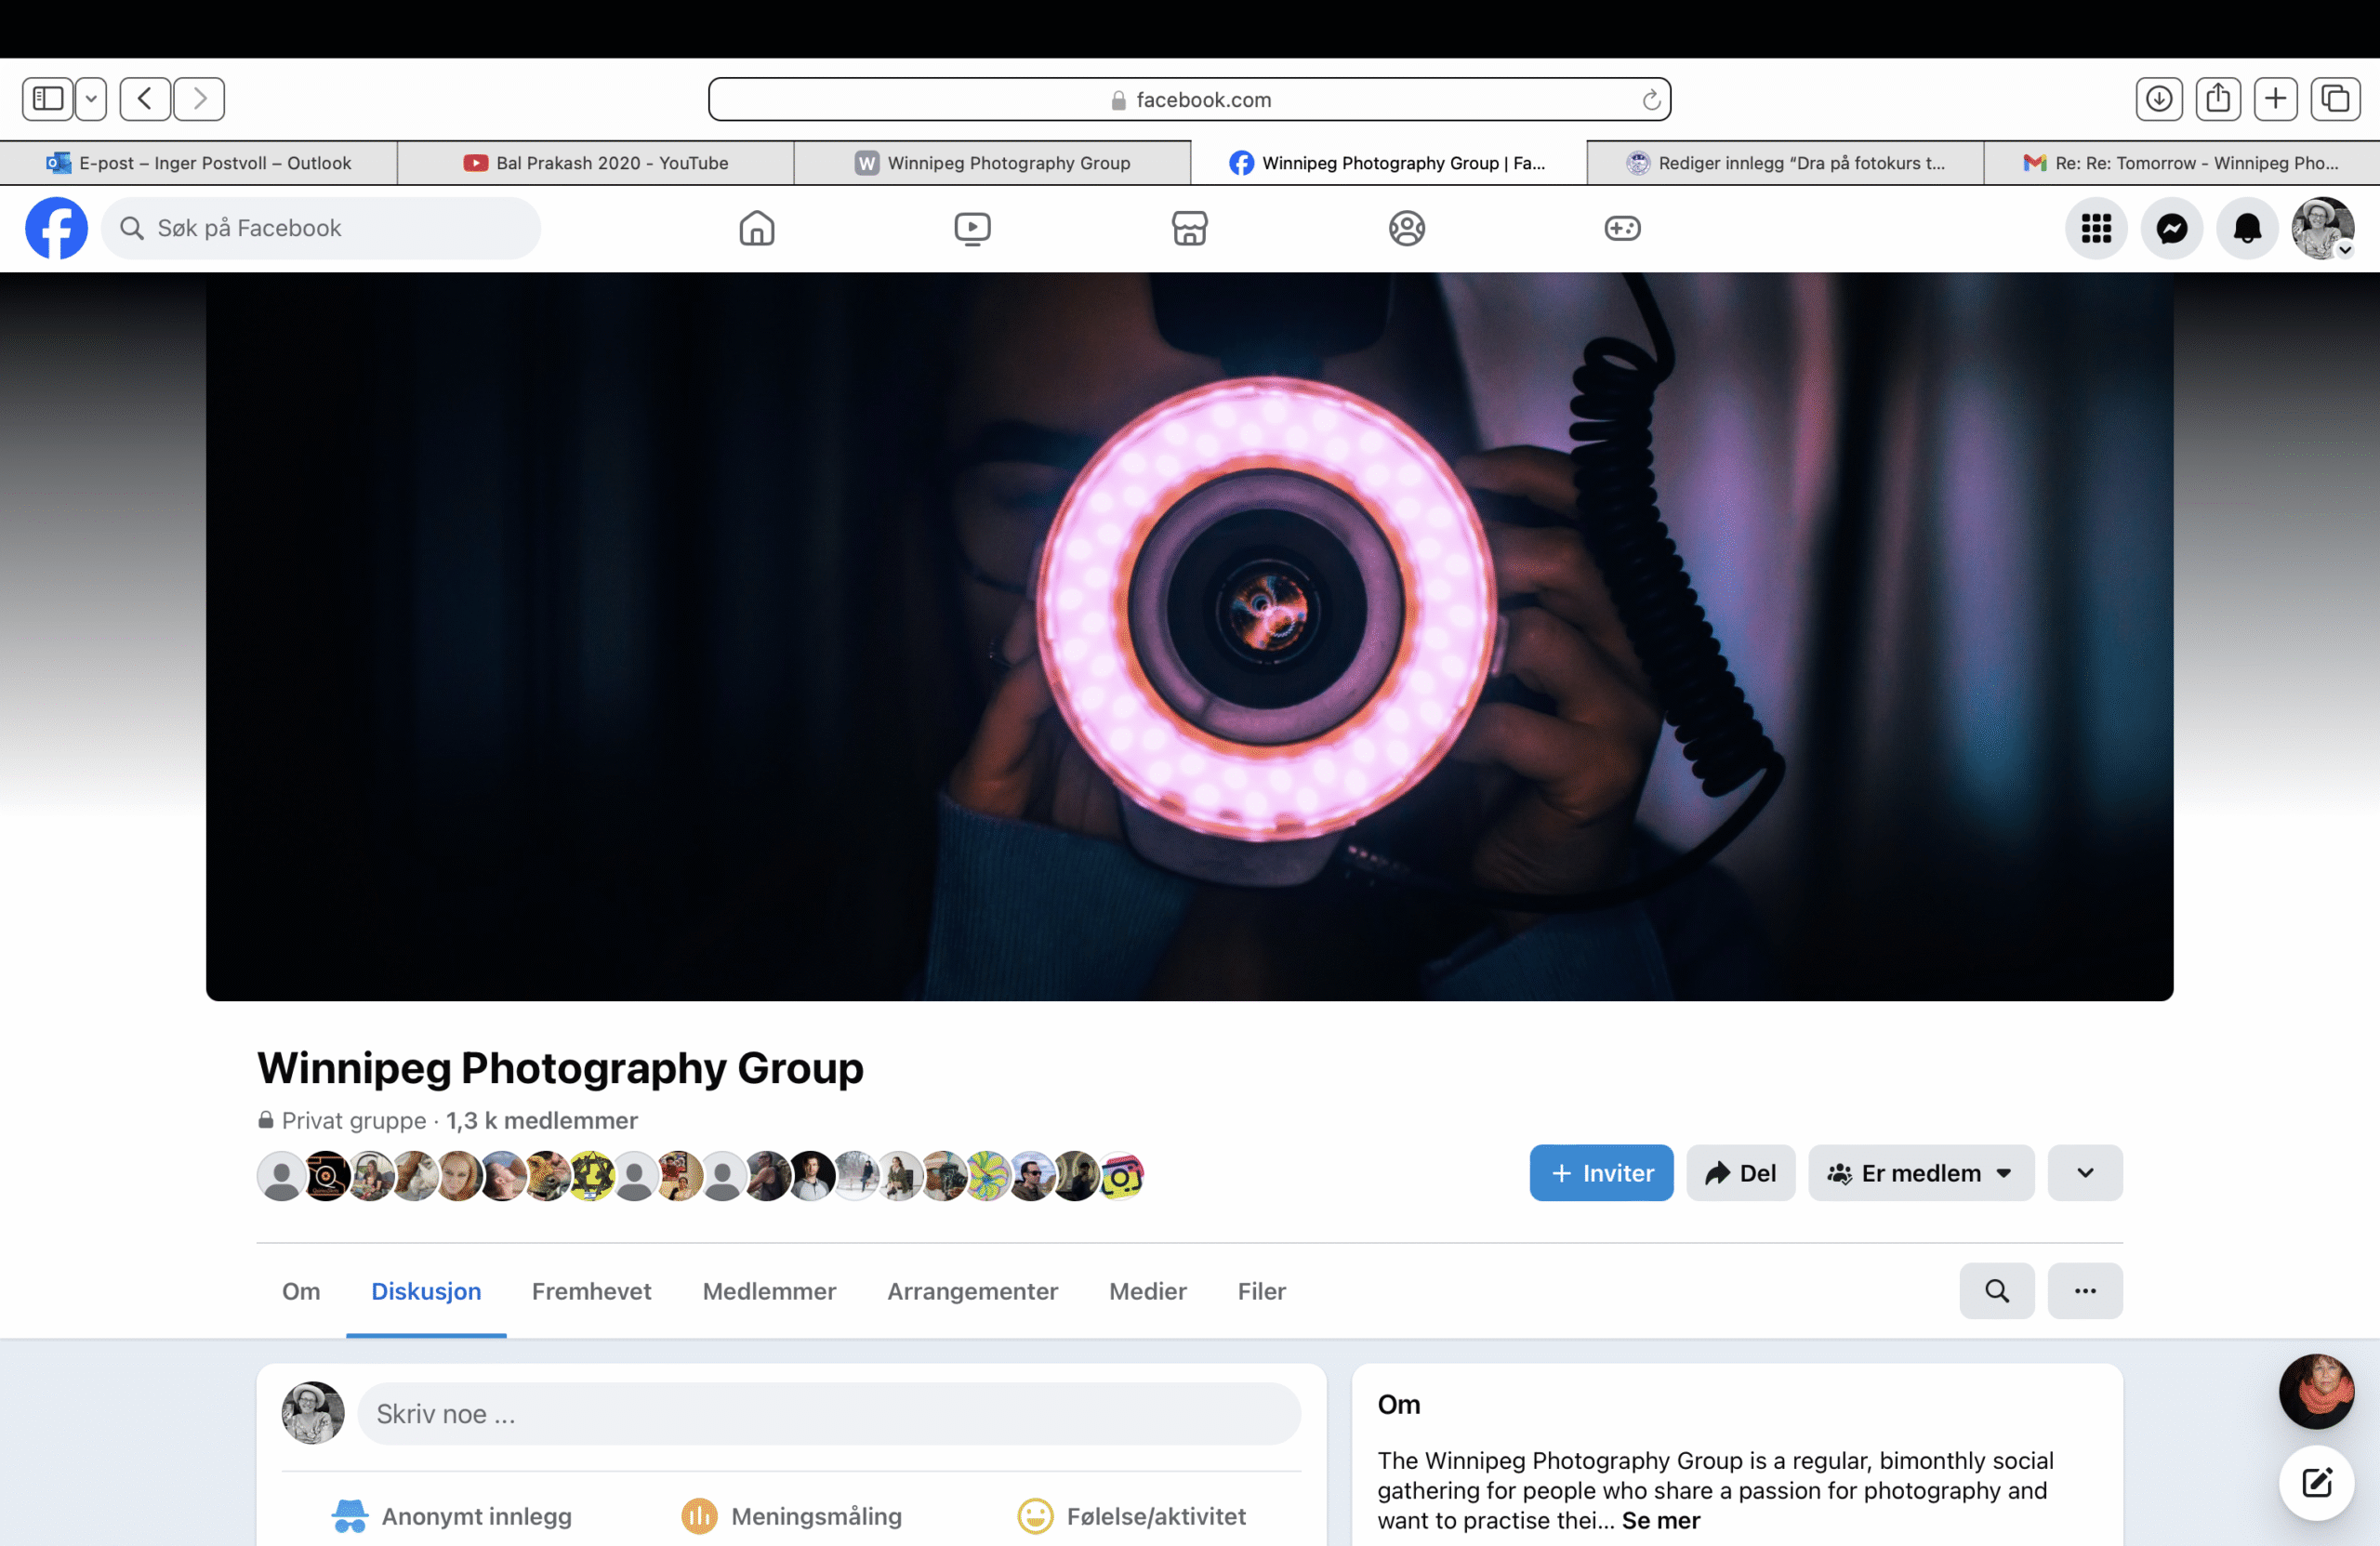
Task: Click the Safari sidebar toggle icon
Action: pyautogui.click(x=48, y=98)
